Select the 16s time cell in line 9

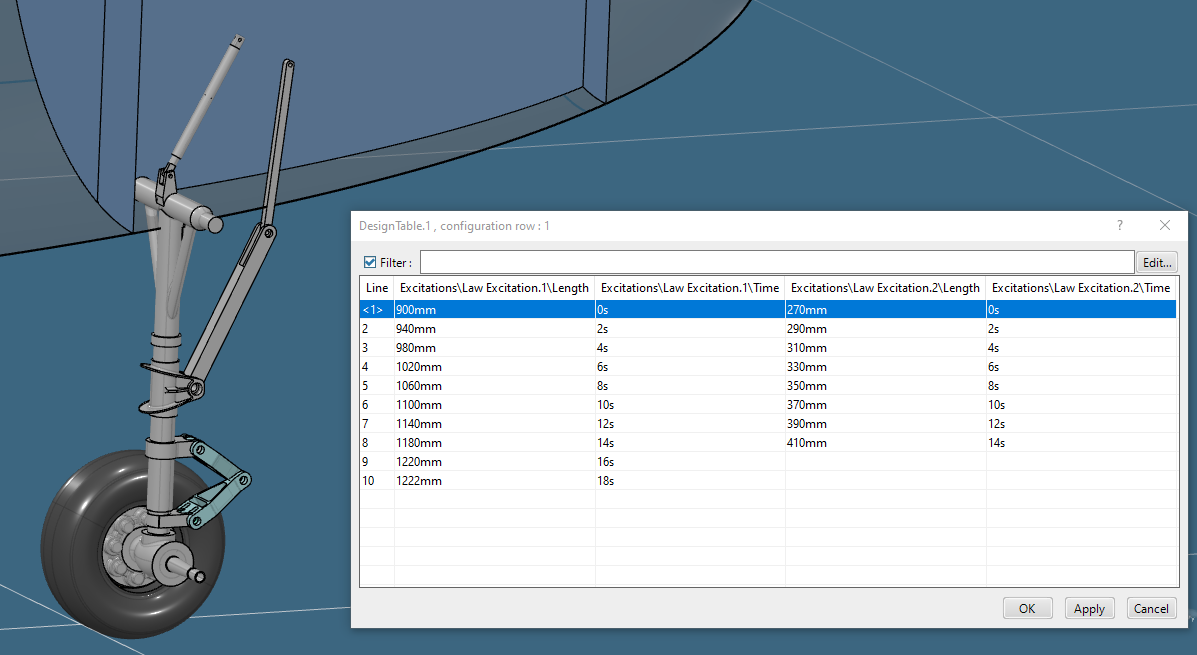click(606, 462)
